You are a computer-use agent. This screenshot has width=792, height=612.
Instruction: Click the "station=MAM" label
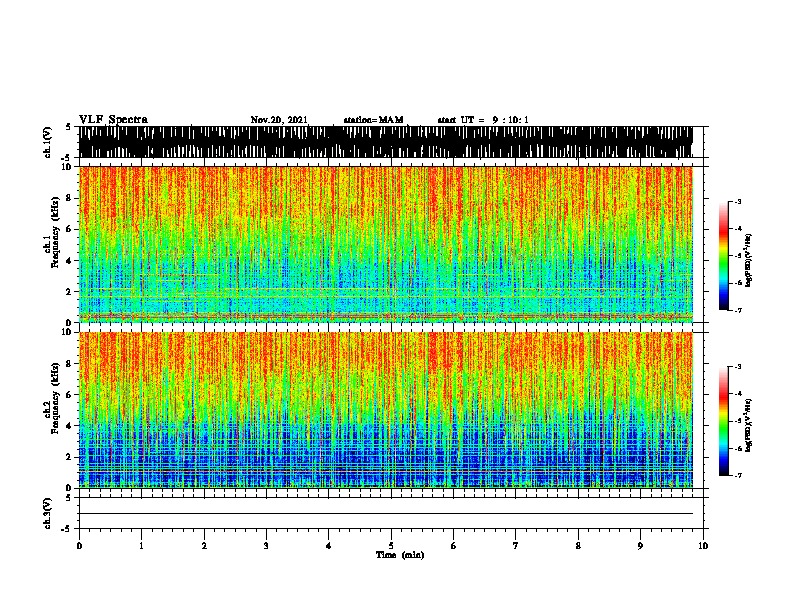coord(373,120)
